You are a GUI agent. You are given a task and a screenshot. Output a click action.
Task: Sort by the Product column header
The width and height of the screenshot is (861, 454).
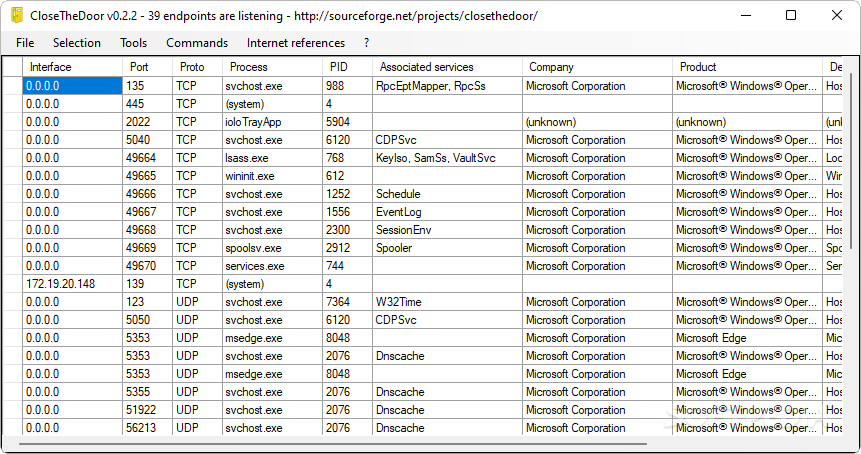click(747, 67)
